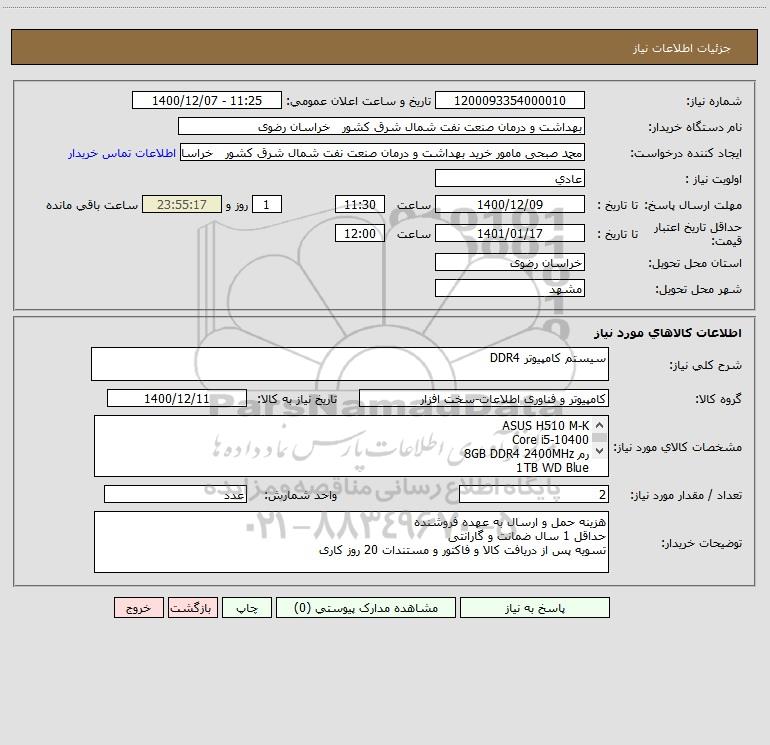This screenshot has width=770, height=745.
Task: Click 8GB DDR4 2400MHz specification line
Action: click(526, 454)
